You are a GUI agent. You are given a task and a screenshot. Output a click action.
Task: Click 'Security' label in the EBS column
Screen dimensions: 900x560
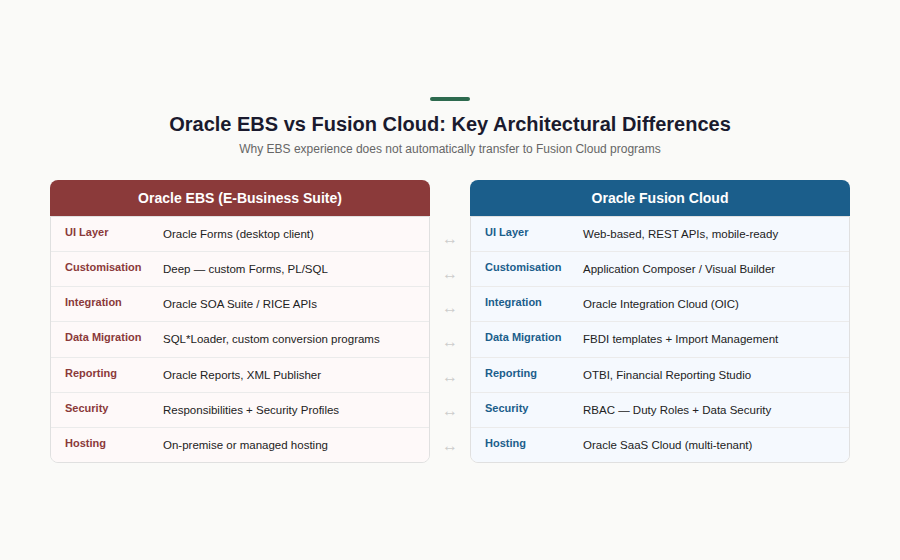87,409
